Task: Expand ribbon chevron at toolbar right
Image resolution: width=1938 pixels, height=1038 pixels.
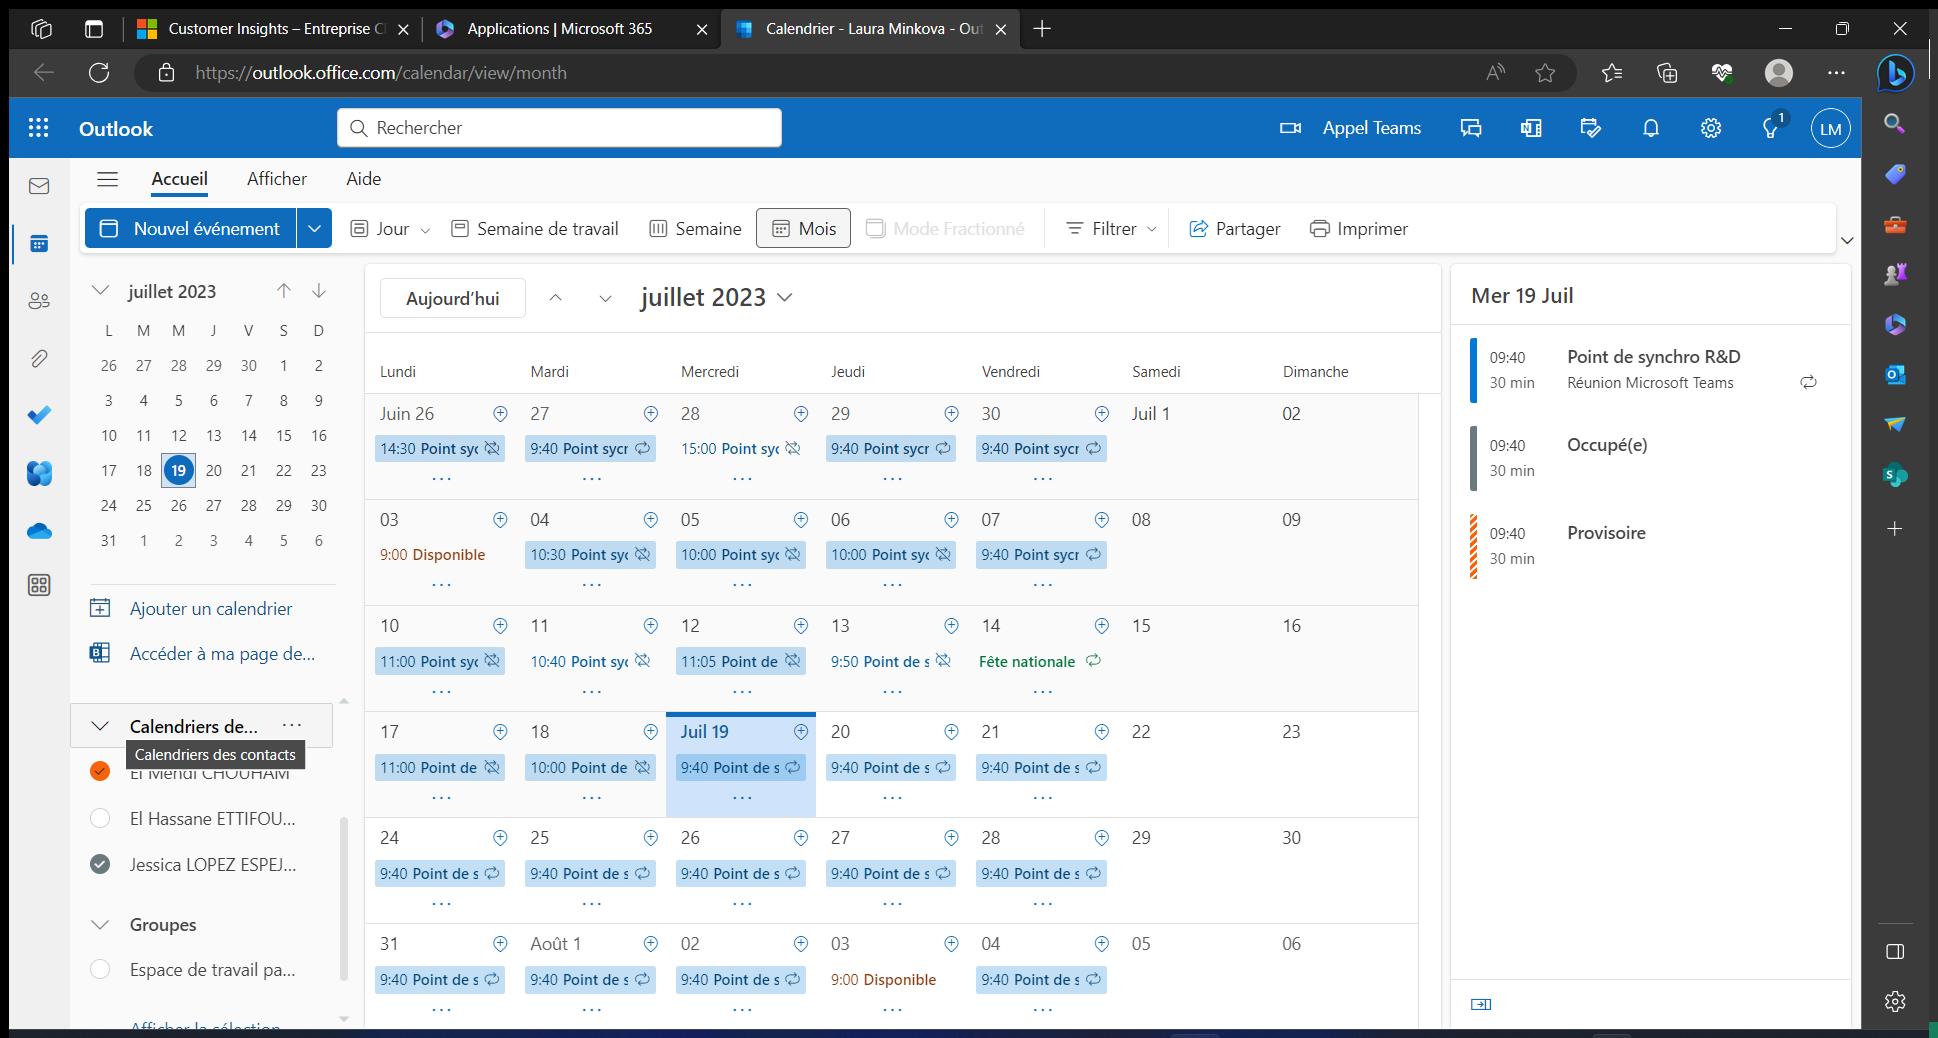Action: click(1847, 240)
